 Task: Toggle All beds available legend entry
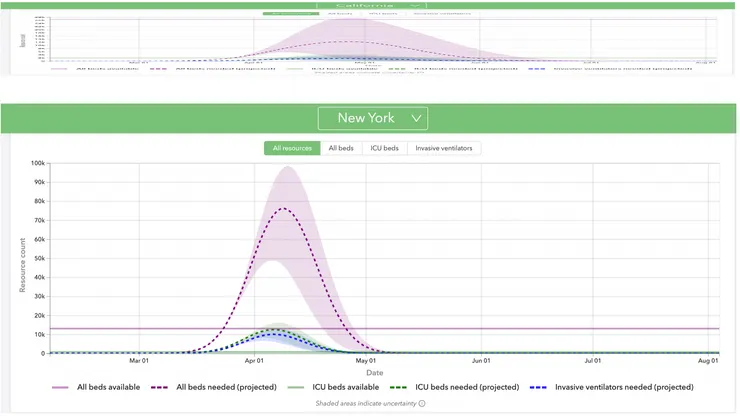96,387
